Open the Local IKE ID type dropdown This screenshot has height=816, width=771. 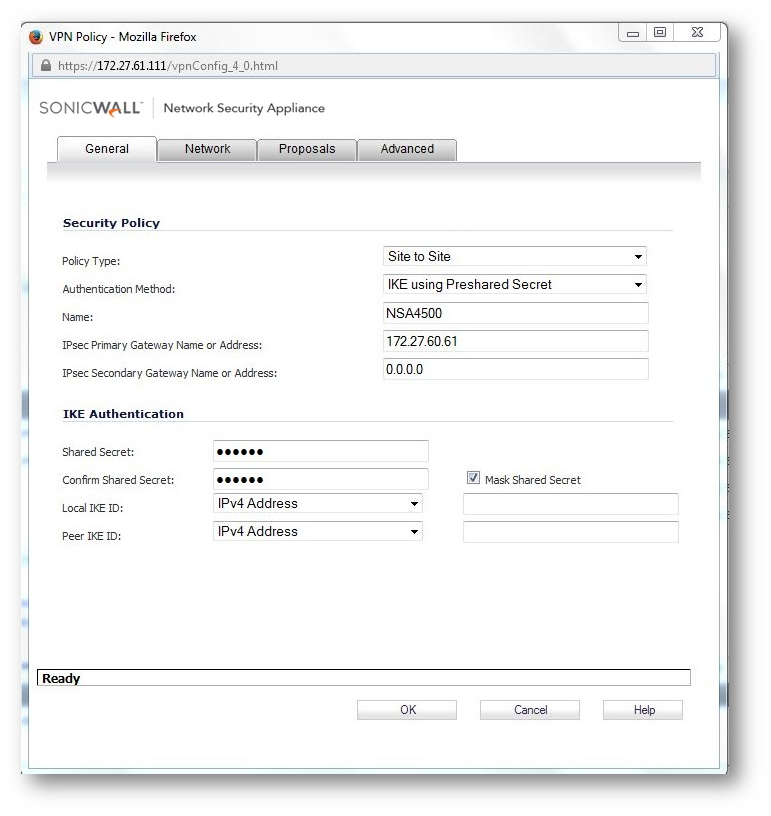(319, 504)
